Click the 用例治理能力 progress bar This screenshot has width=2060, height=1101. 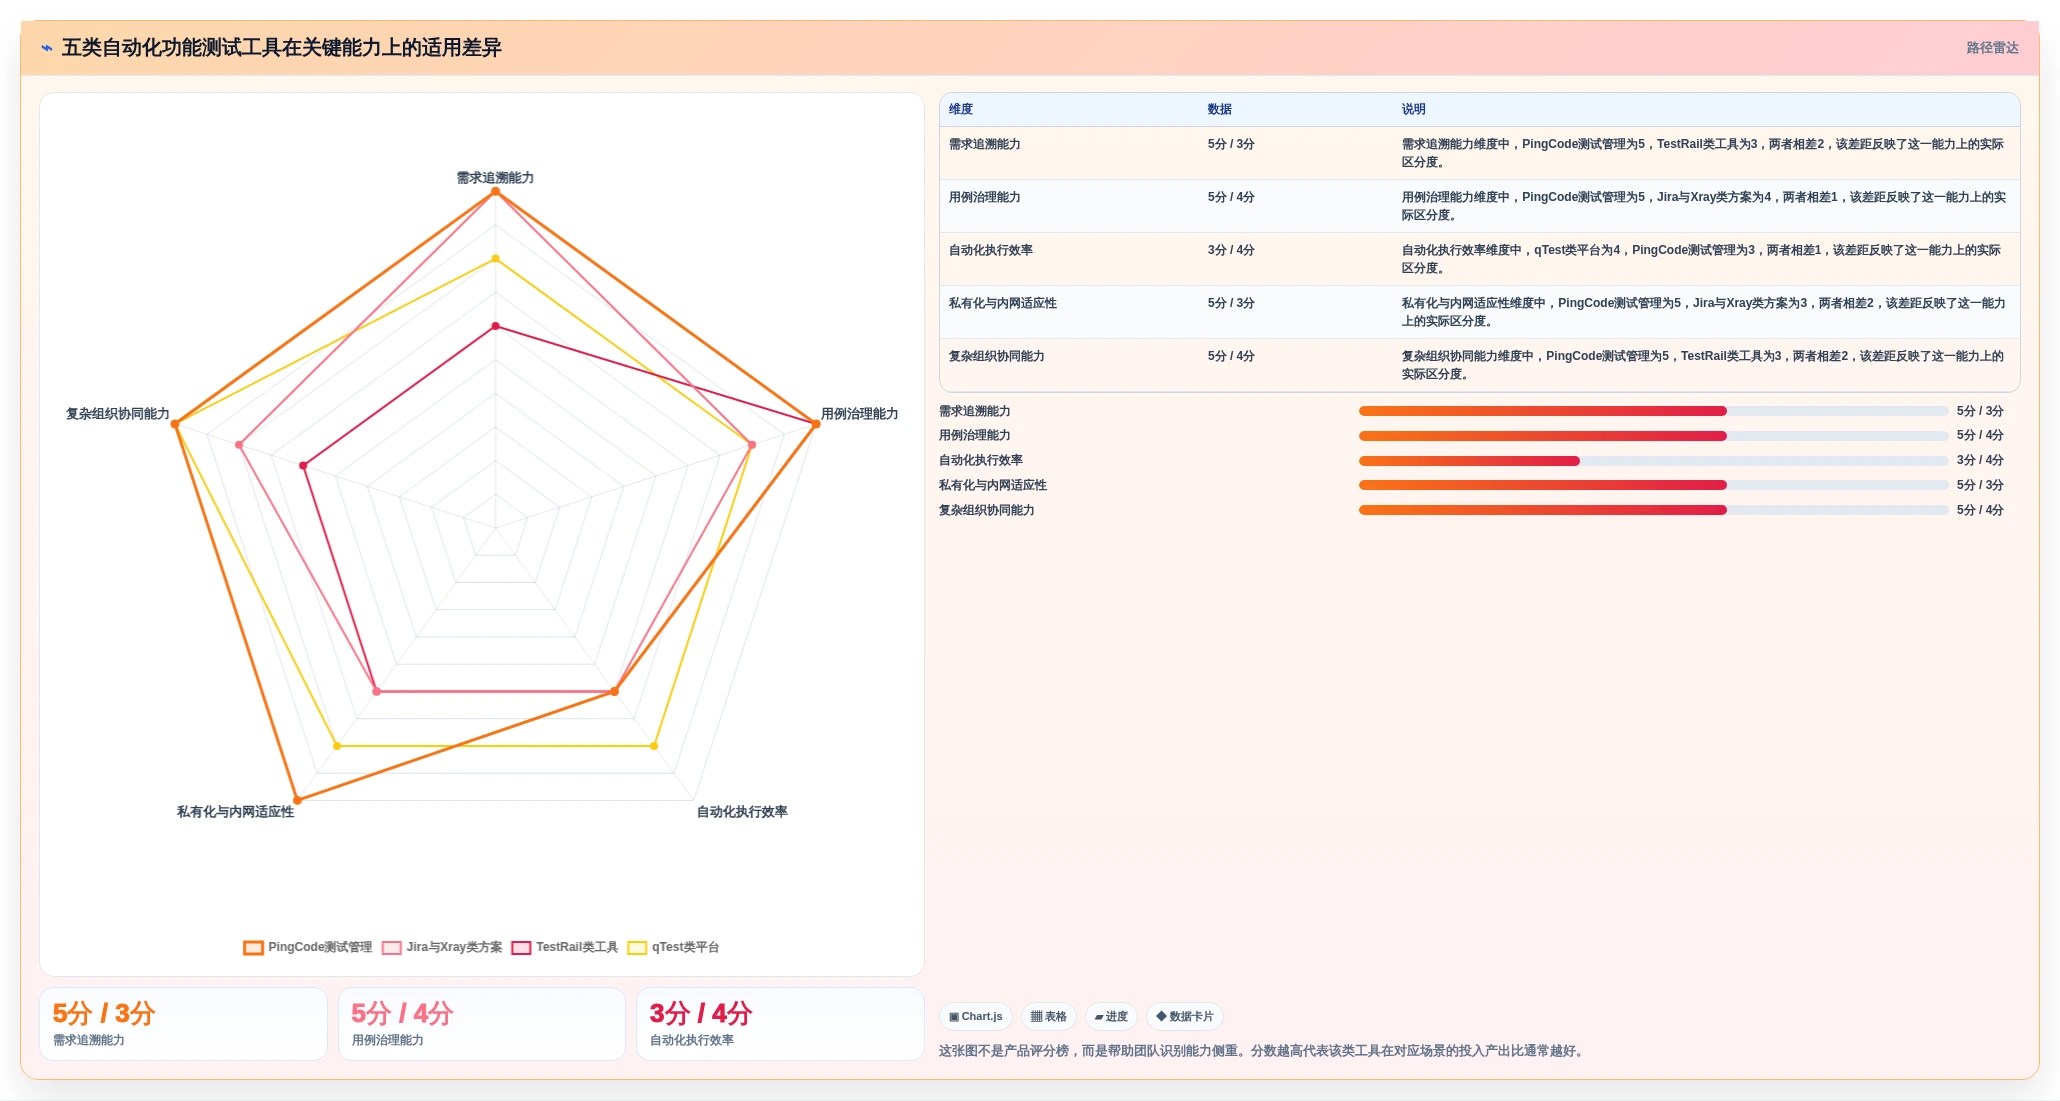(1653, 436)
